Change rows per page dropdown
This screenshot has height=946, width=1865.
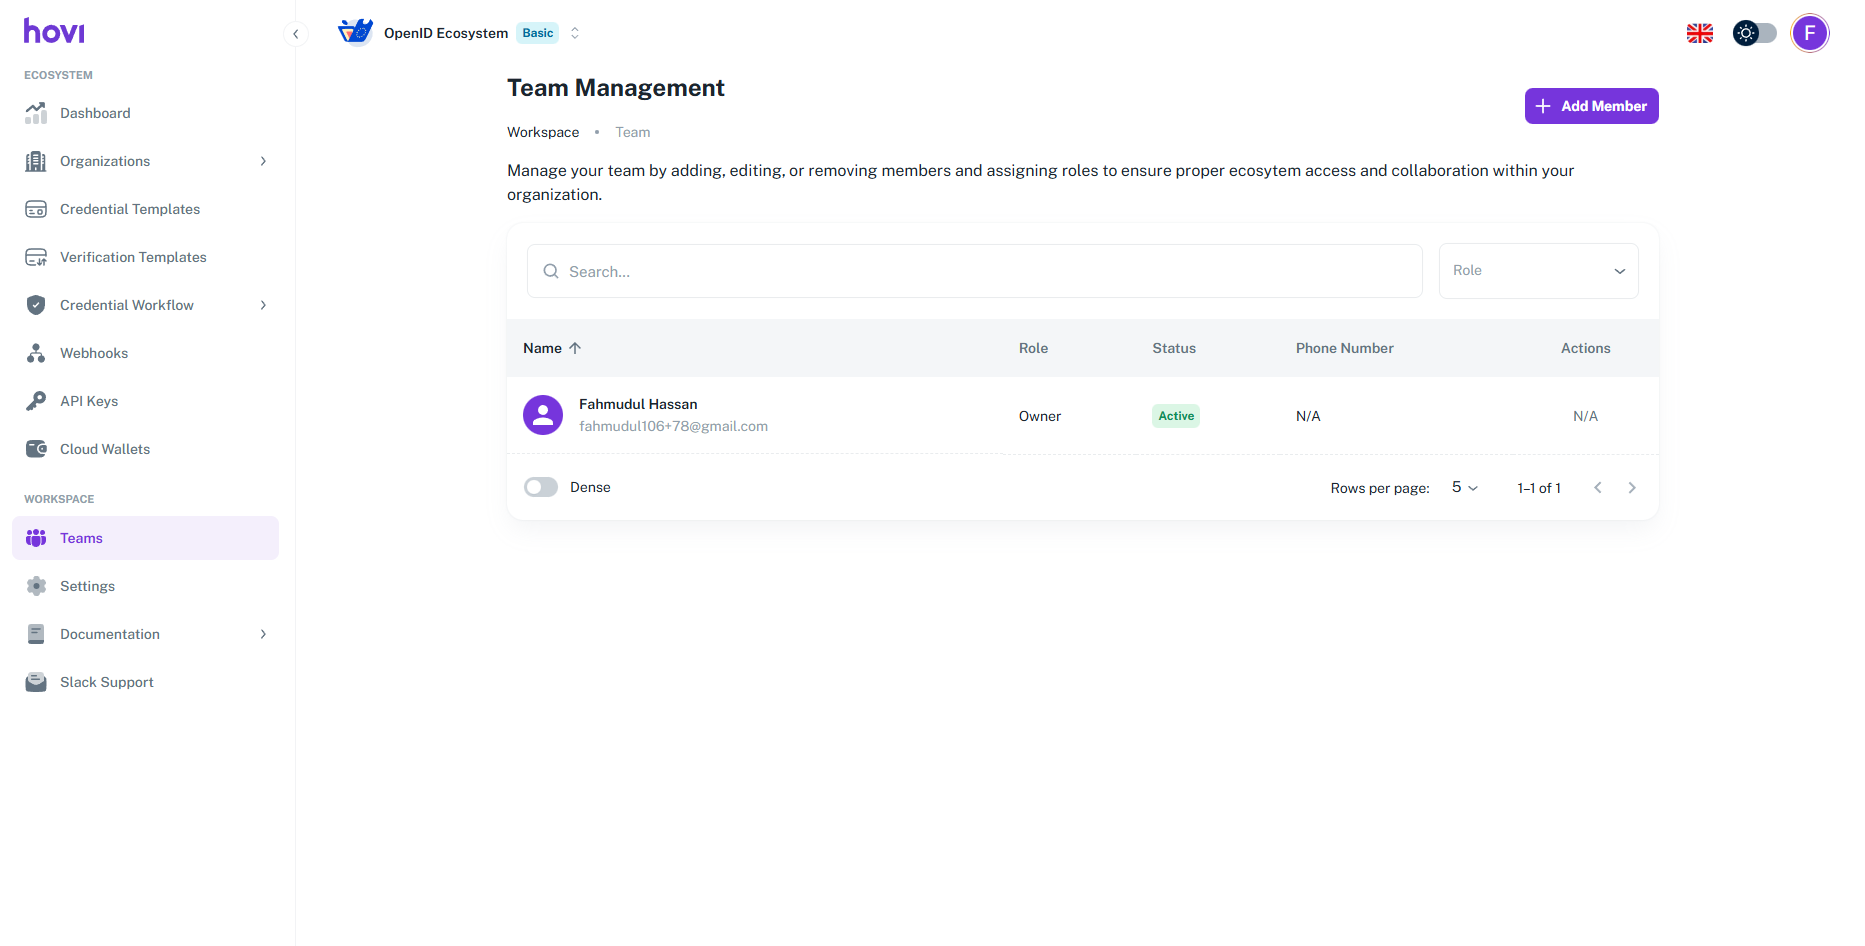pos(1464,488)
